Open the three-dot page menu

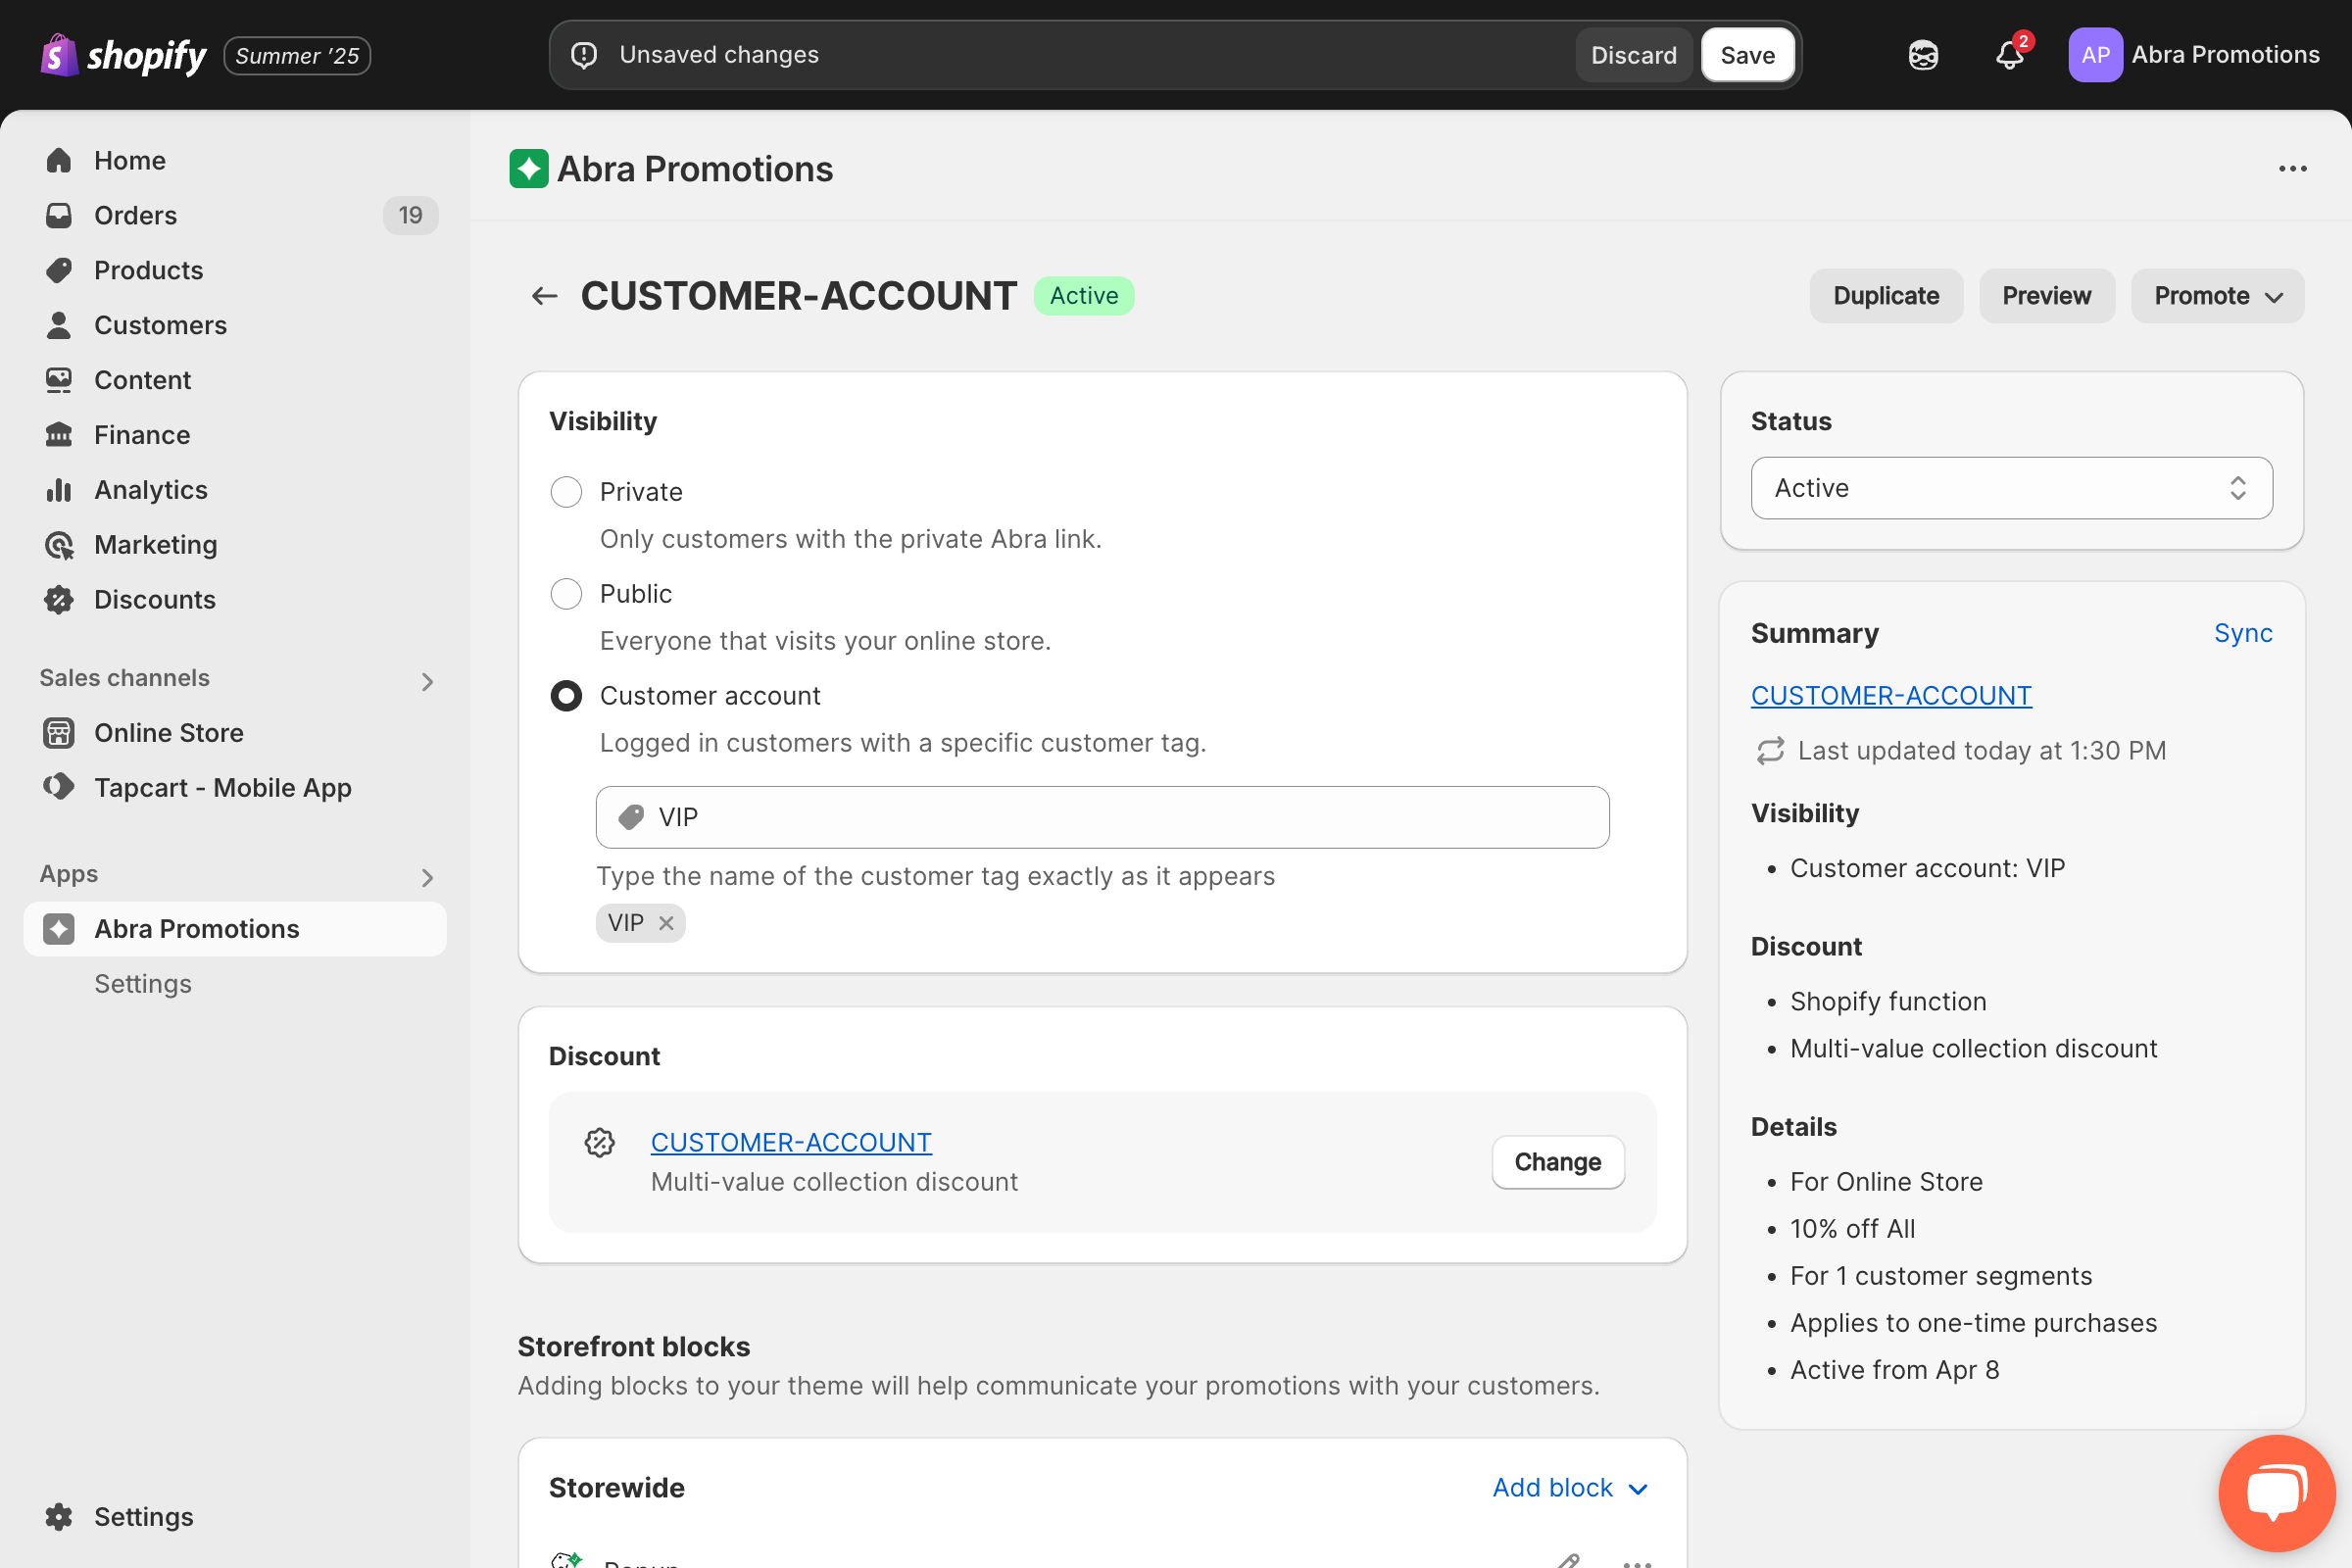(x=2293, y=169)
